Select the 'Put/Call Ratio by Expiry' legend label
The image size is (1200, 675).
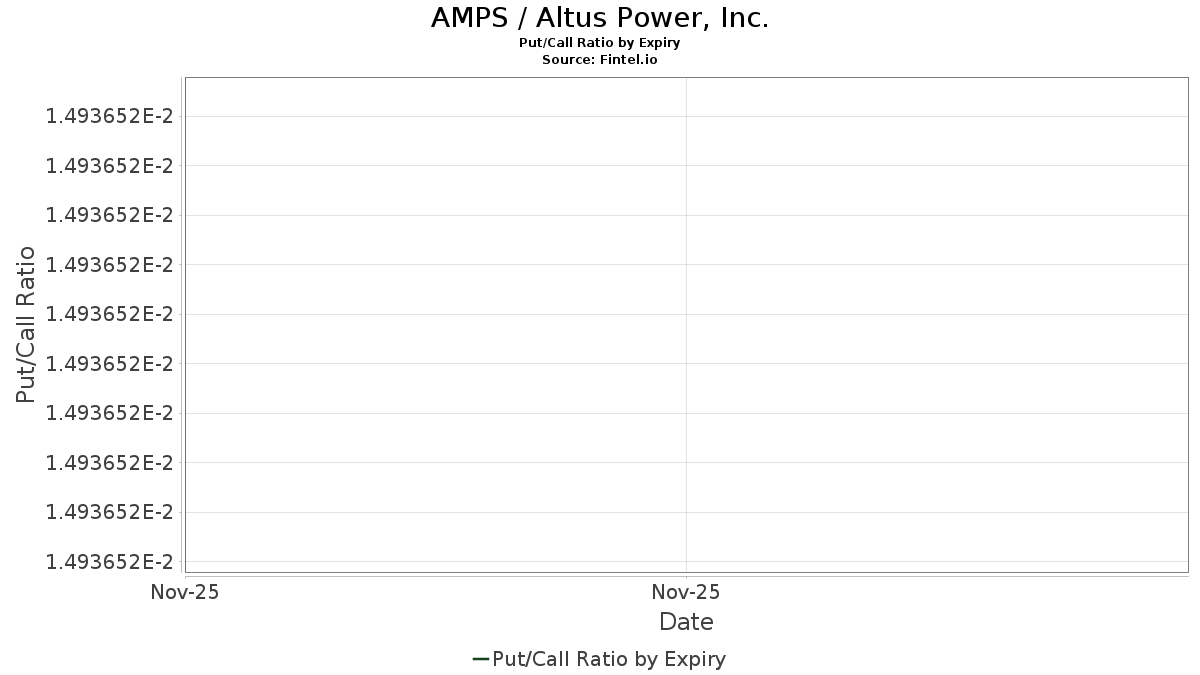[x=609, y=659]
